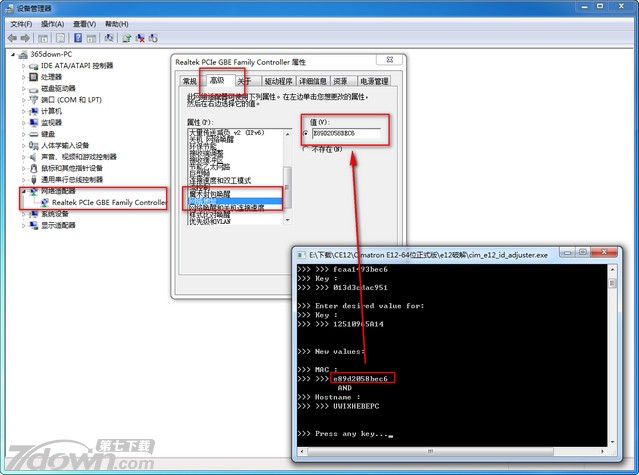
Task: Open the 帮助(H) menu
Action: 117,24
